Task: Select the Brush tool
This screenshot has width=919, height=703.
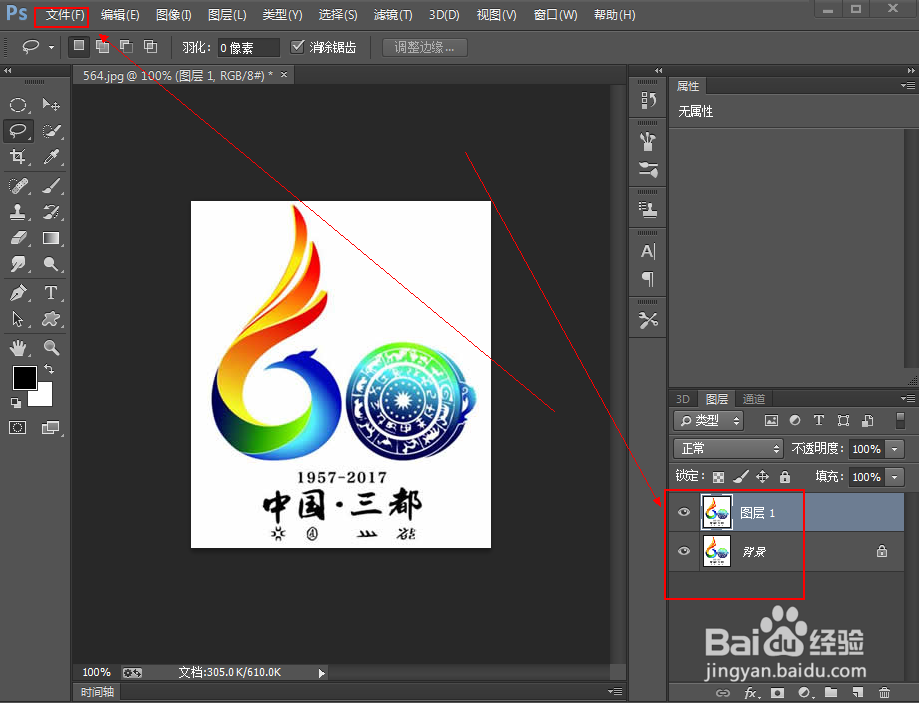Action: (x=51, y=186)
